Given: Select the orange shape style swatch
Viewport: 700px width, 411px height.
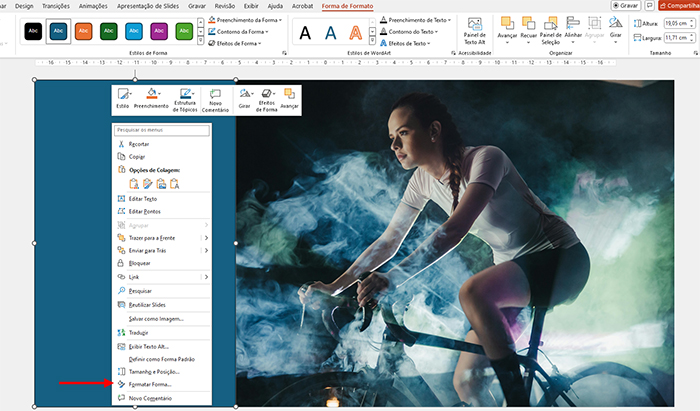Looking at the screenshot, I should coord(83,31).
